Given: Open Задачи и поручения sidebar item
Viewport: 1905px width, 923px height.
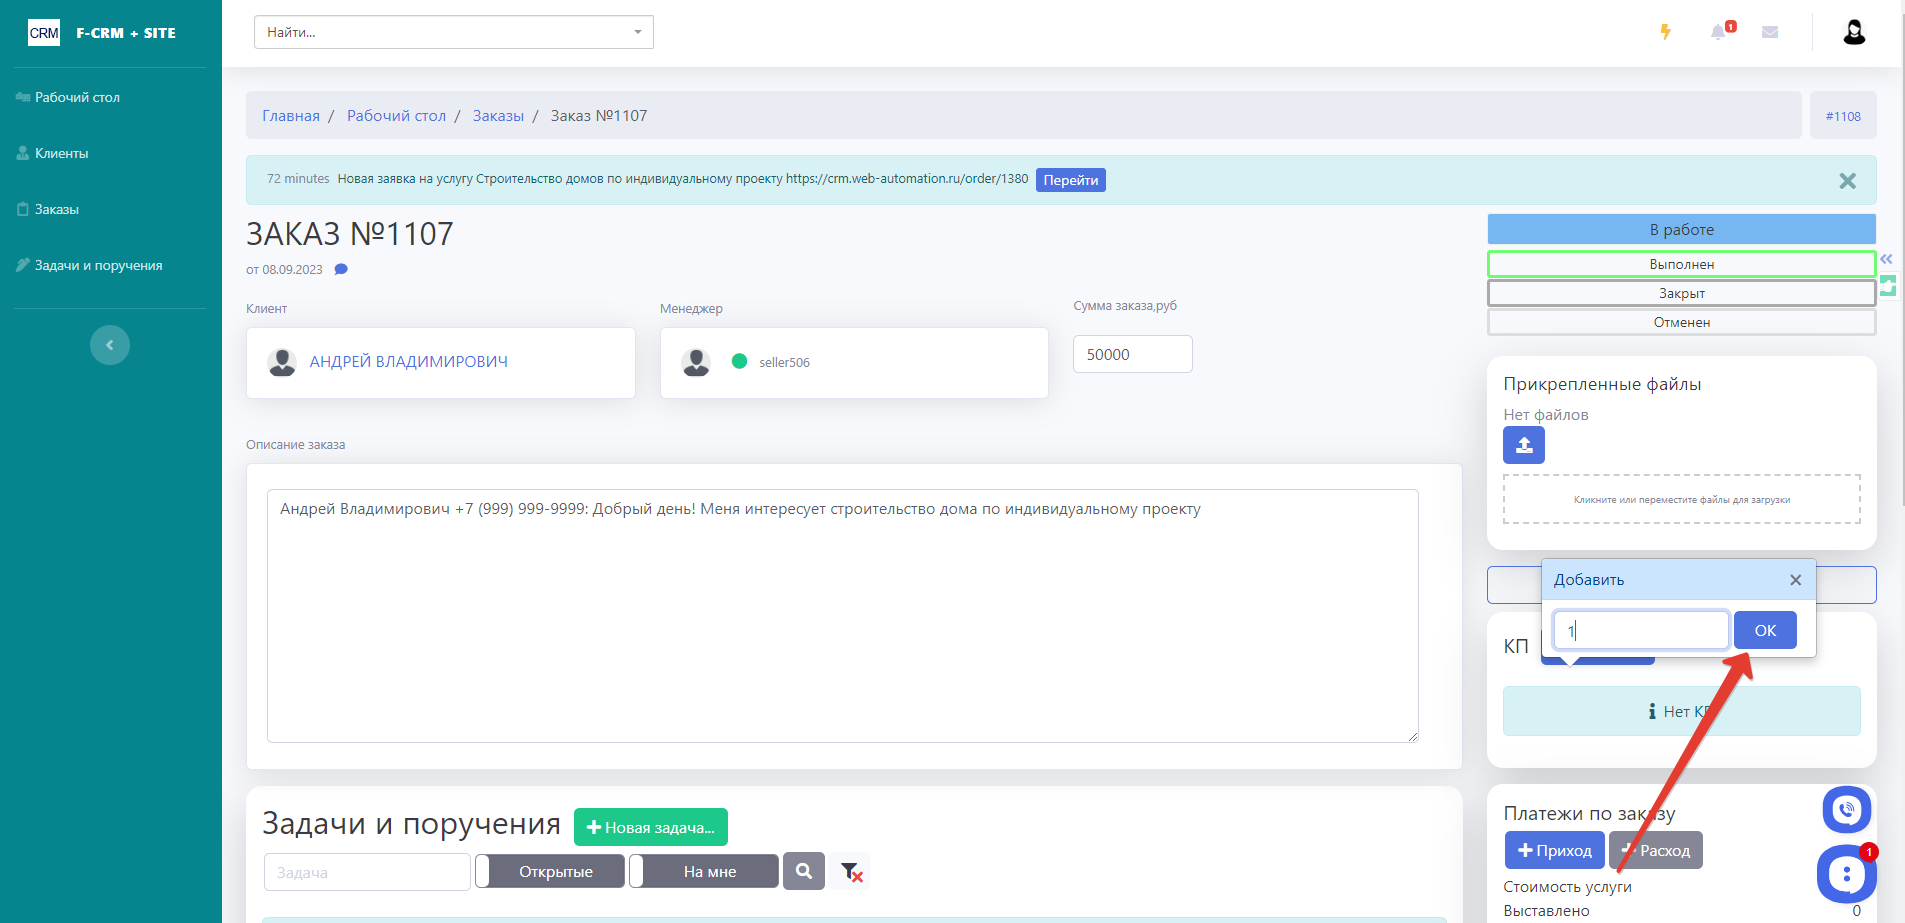Looking at the screenshot, I should [98, 265].
